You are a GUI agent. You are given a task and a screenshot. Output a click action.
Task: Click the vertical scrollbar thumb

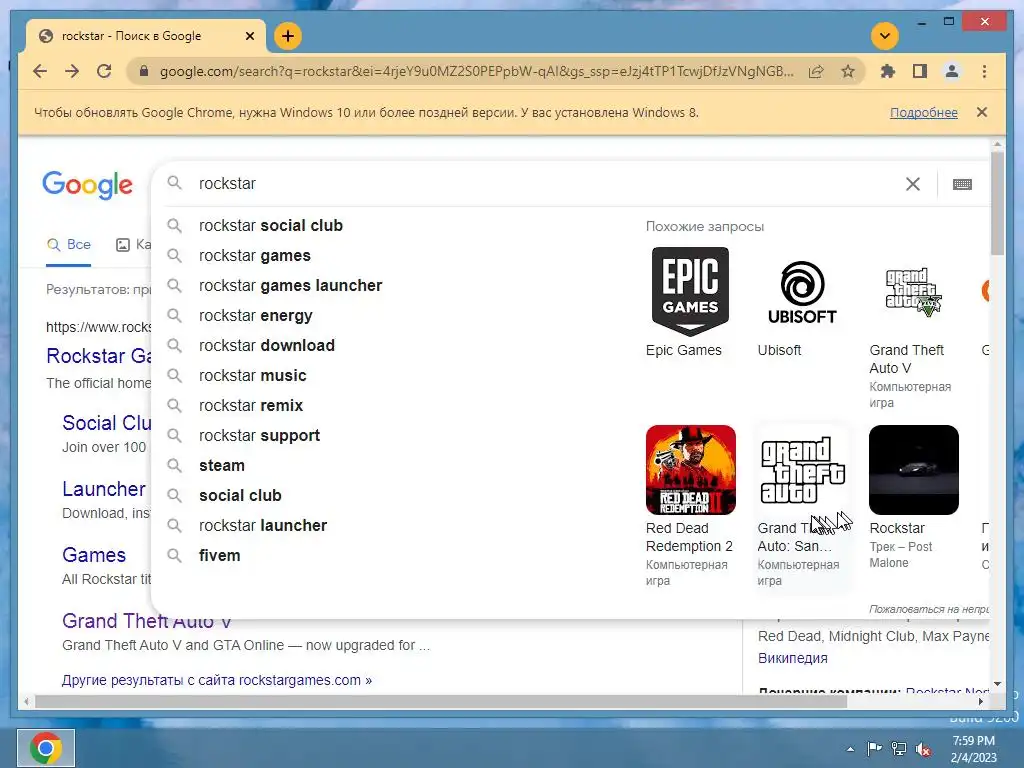tap(997, 203)
